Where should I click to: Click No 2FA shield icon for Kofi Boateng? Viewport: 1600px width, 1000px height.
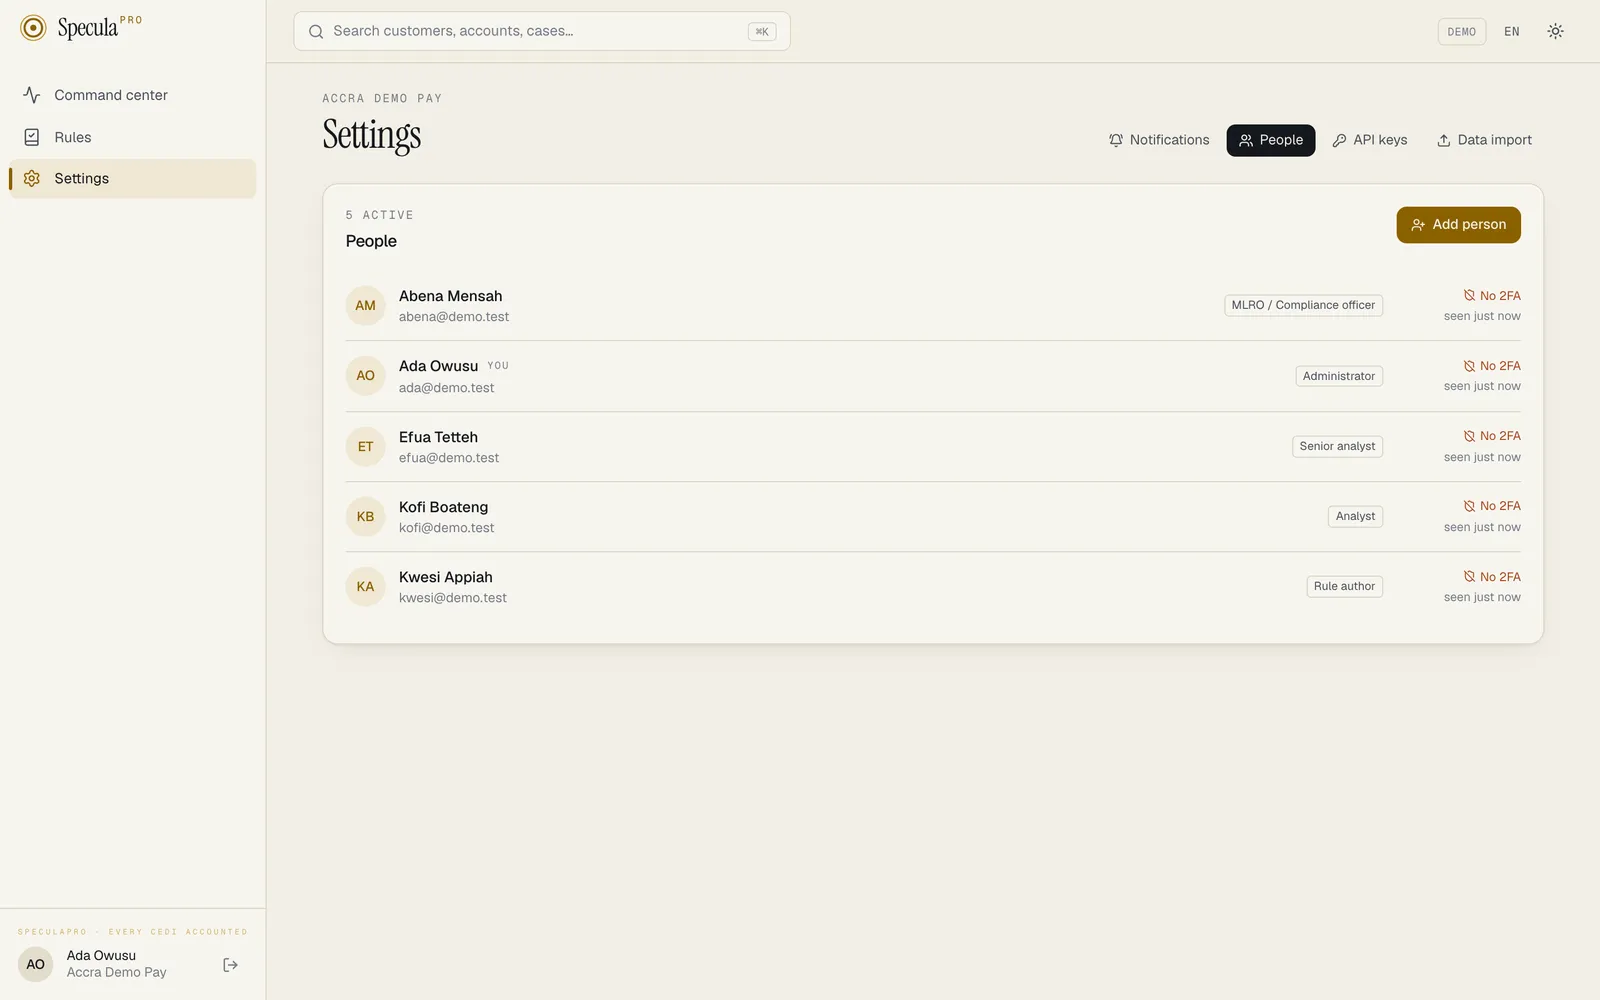[1469, 506]
